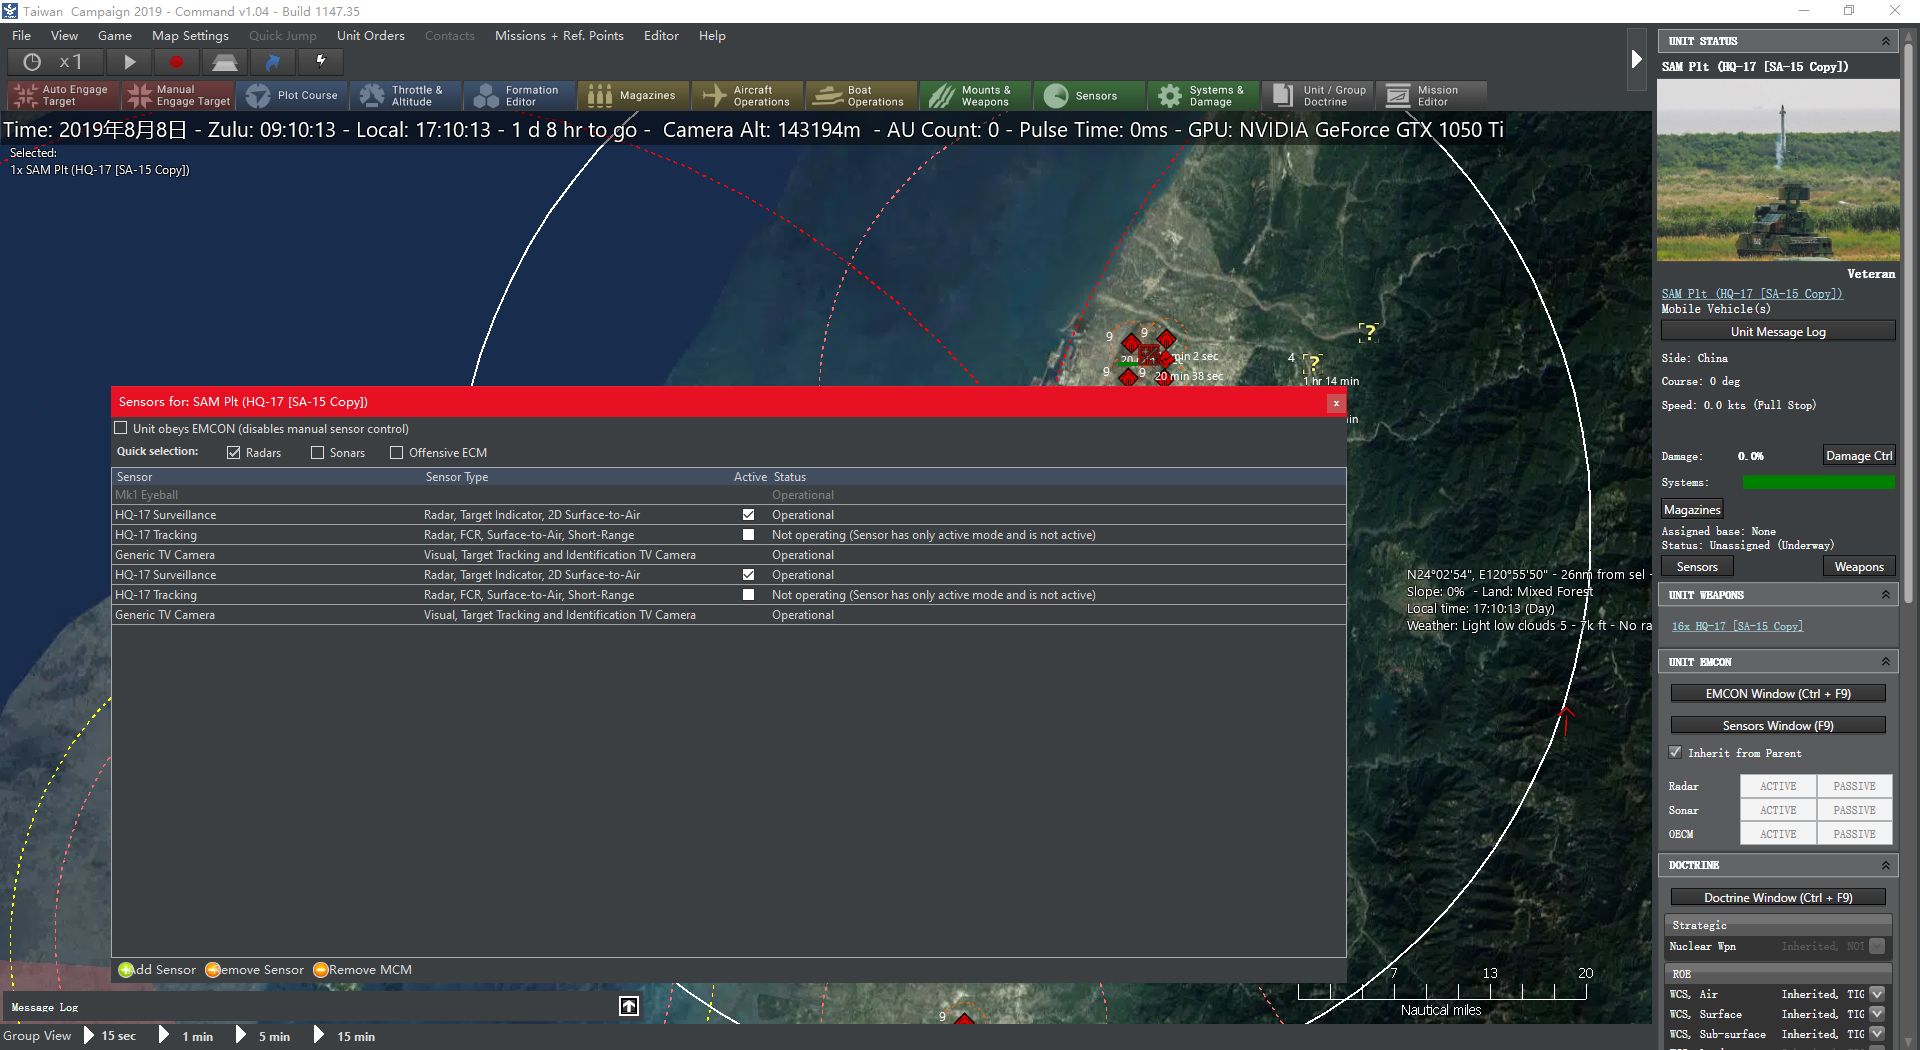Image resolution: width=1920 pixels, height=1050 pixels.
Task: Open the View menu
Action: tap(64, 35)
